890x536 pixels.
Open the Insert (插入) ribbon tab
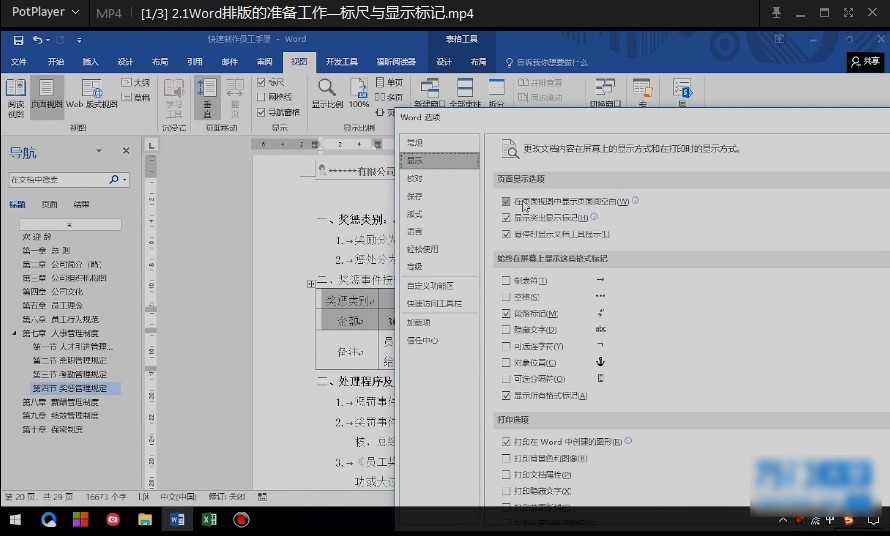tap(90, 62)
